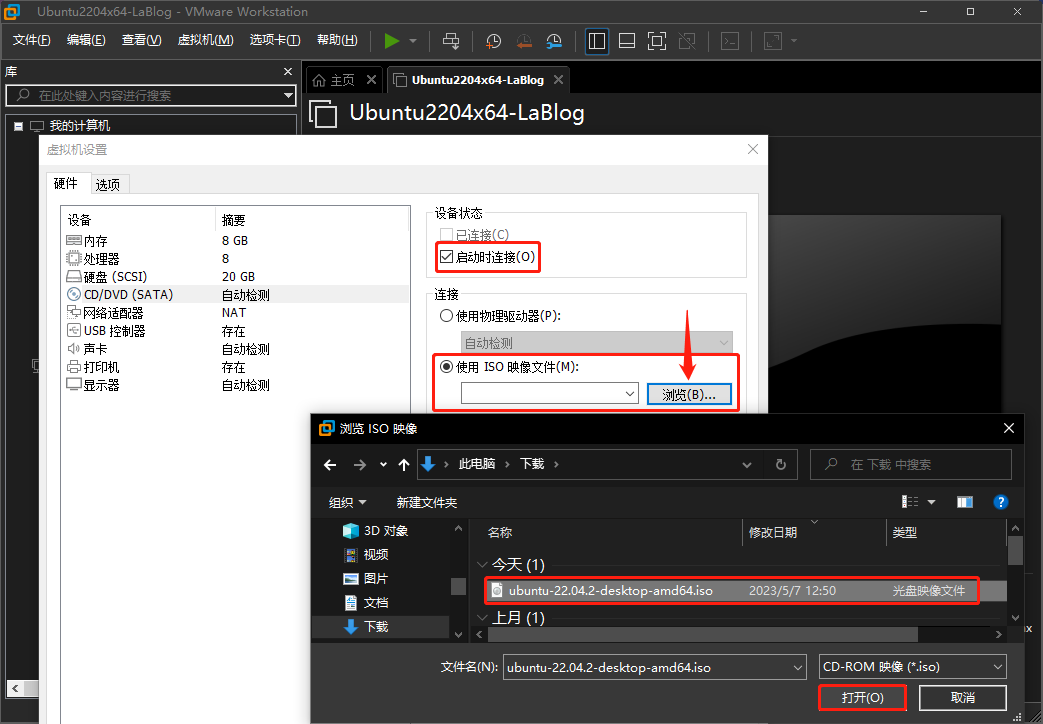Open the 虚拟机(M) menu

point(205,40)
